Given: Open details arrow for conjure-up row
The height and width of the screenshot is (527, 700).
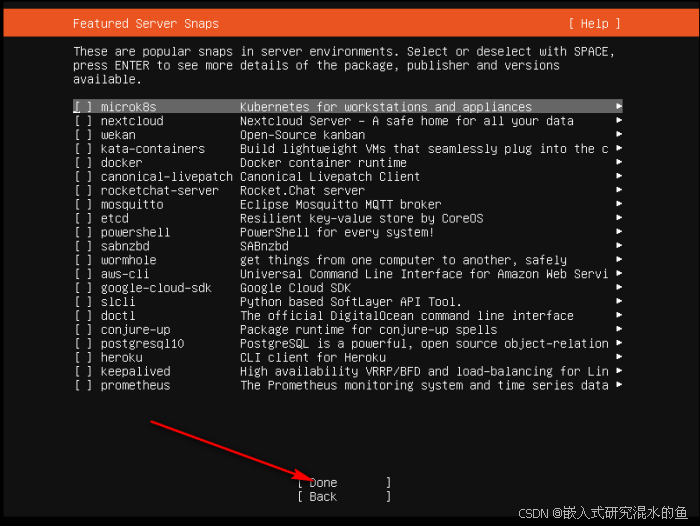Looking at the screenshot, I should tap(619, 329).
